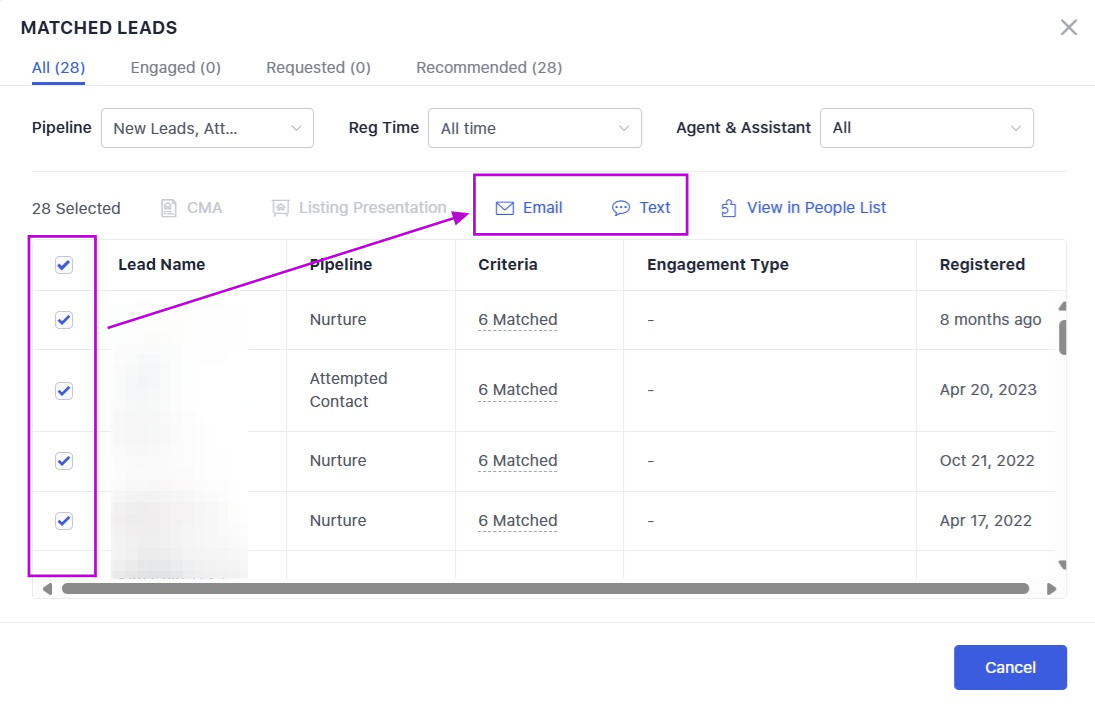Open 6 Matched criteria for Apr 17, 2022 lead
Screen dimensions: 1095x708
(x=517, y=521)
